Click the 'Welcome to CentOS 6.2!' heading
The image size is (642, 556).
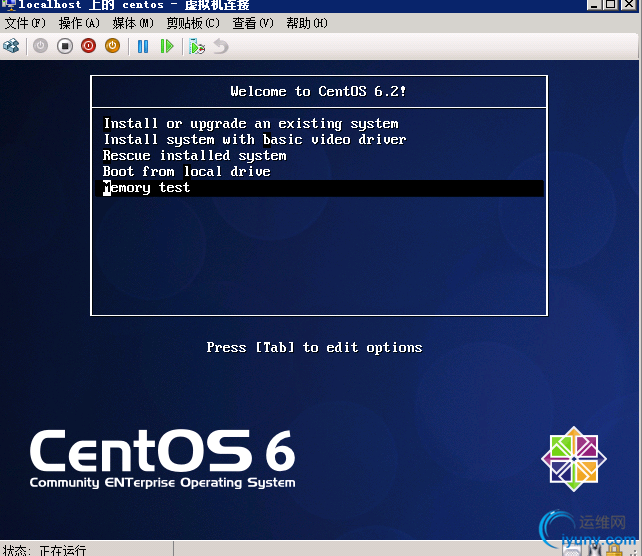tap(318, 91)
